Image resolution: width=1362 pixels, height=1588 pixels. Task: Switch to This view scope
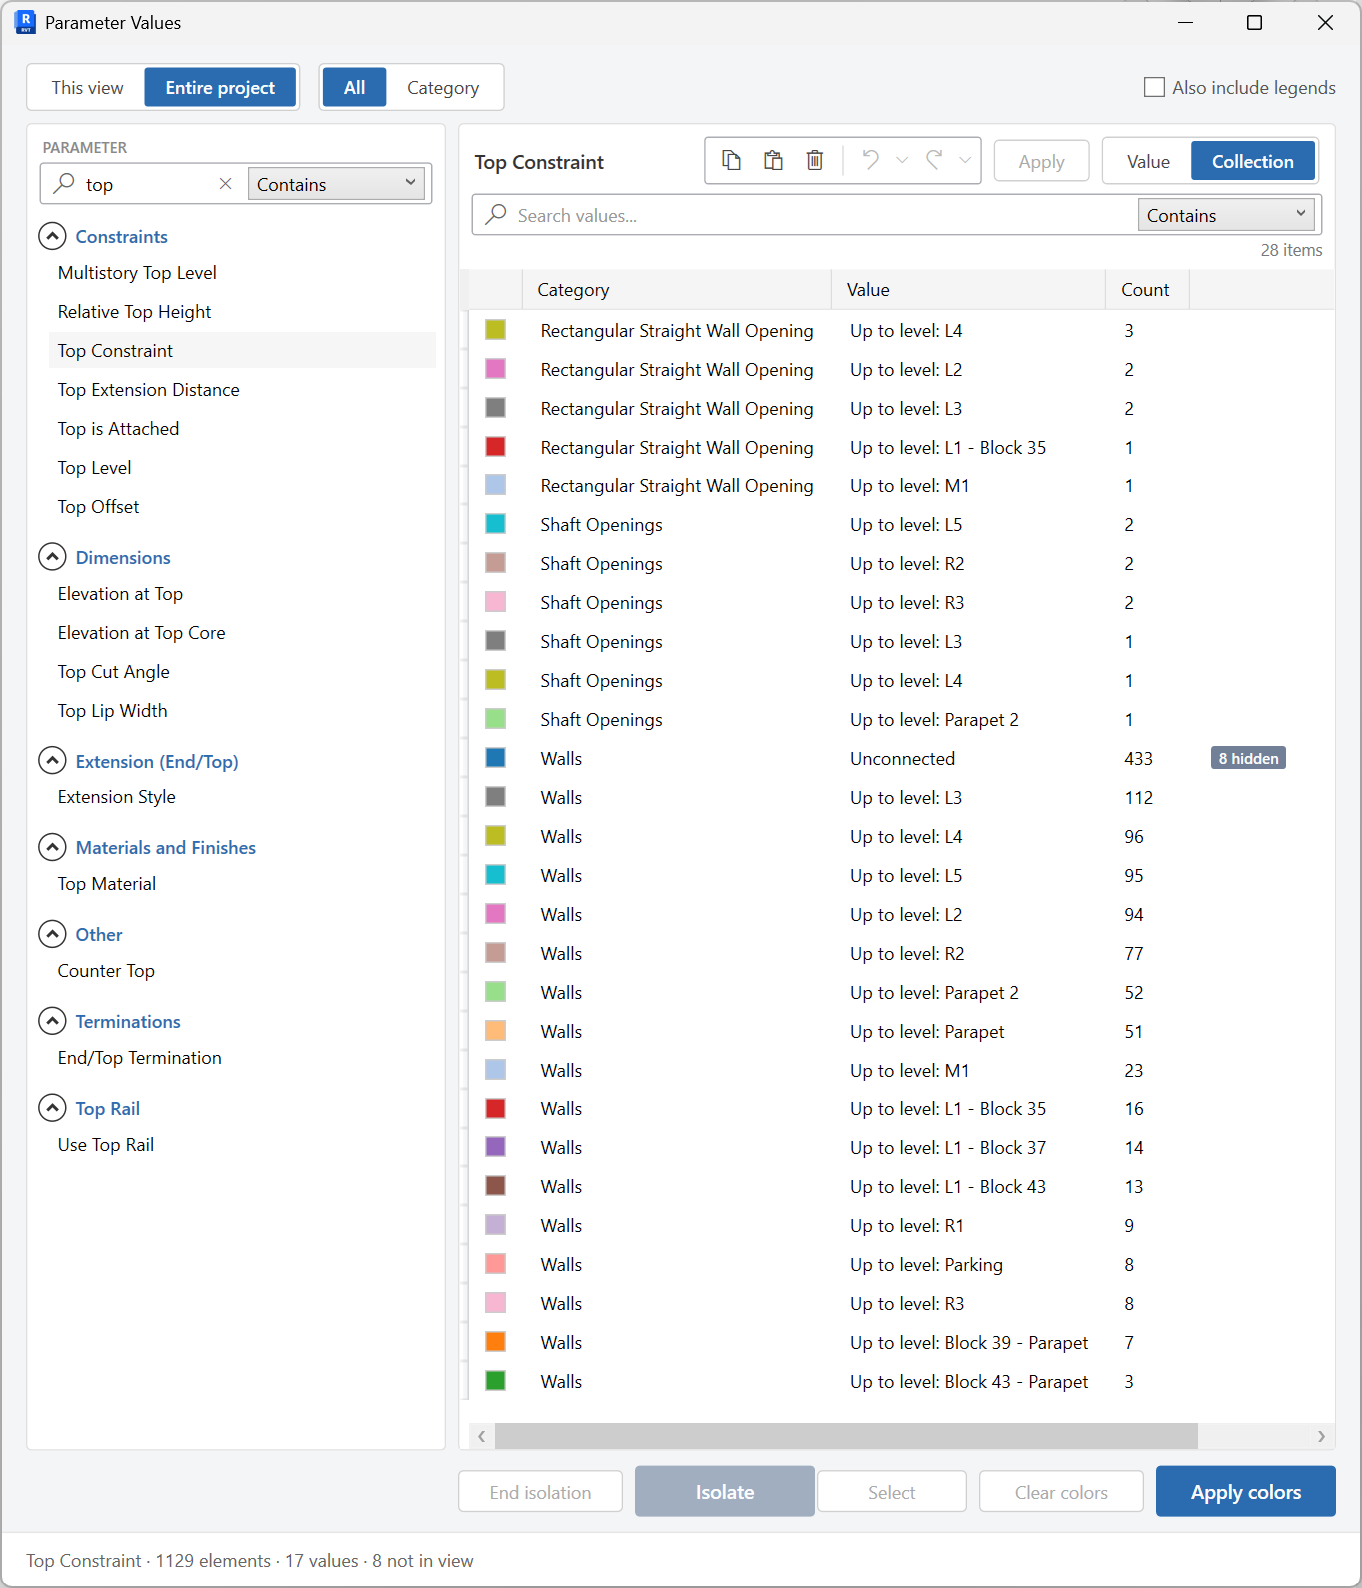(x=87, y=88)
